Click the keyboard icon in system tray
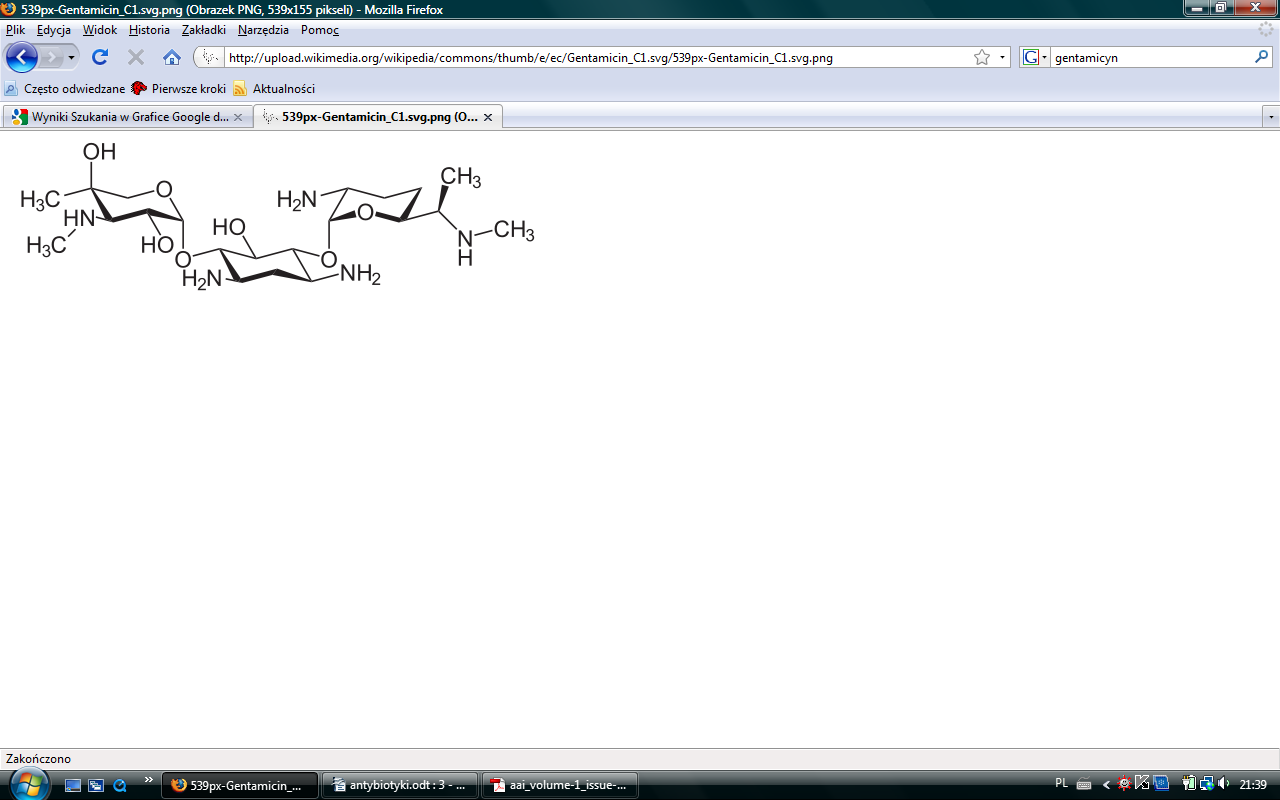 (x=1084, y=785)
